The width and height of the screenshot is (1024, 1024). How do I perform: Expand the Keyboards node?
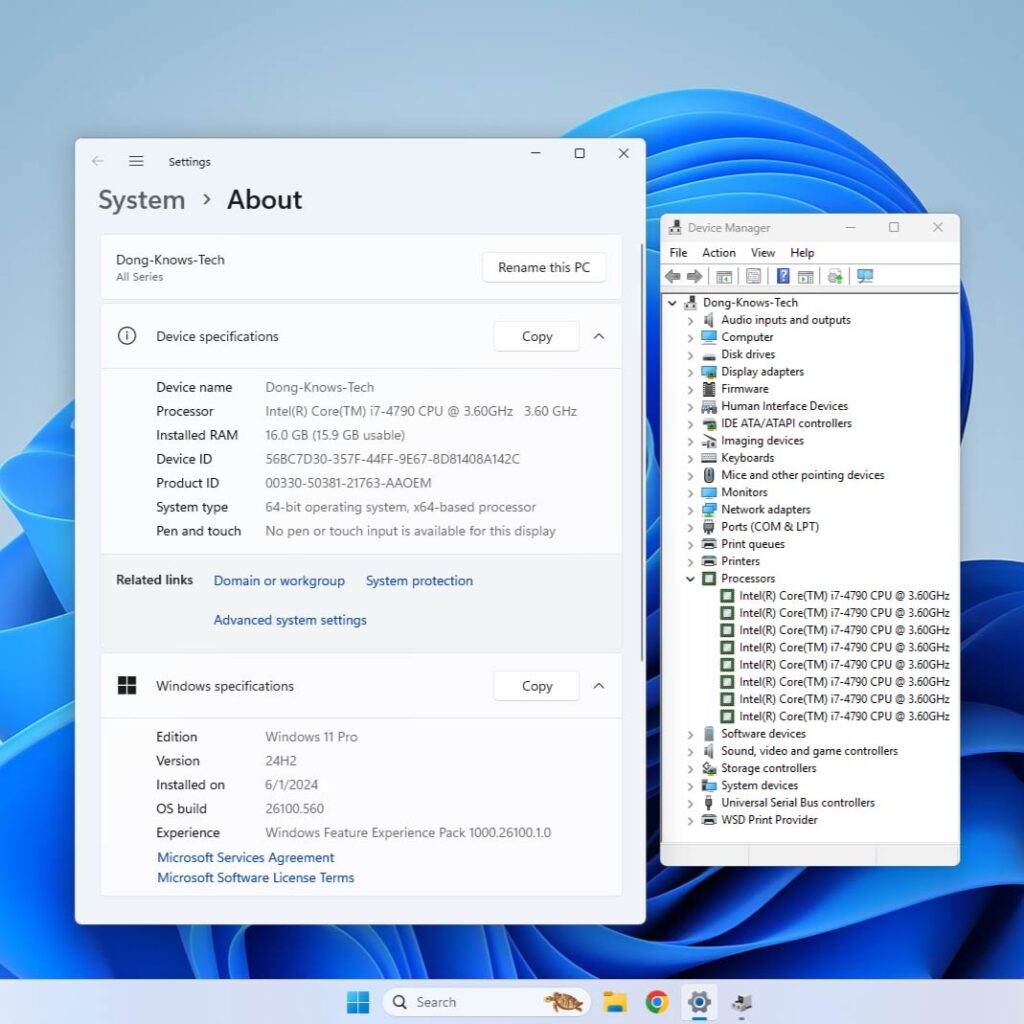click(x=690, y=458)
